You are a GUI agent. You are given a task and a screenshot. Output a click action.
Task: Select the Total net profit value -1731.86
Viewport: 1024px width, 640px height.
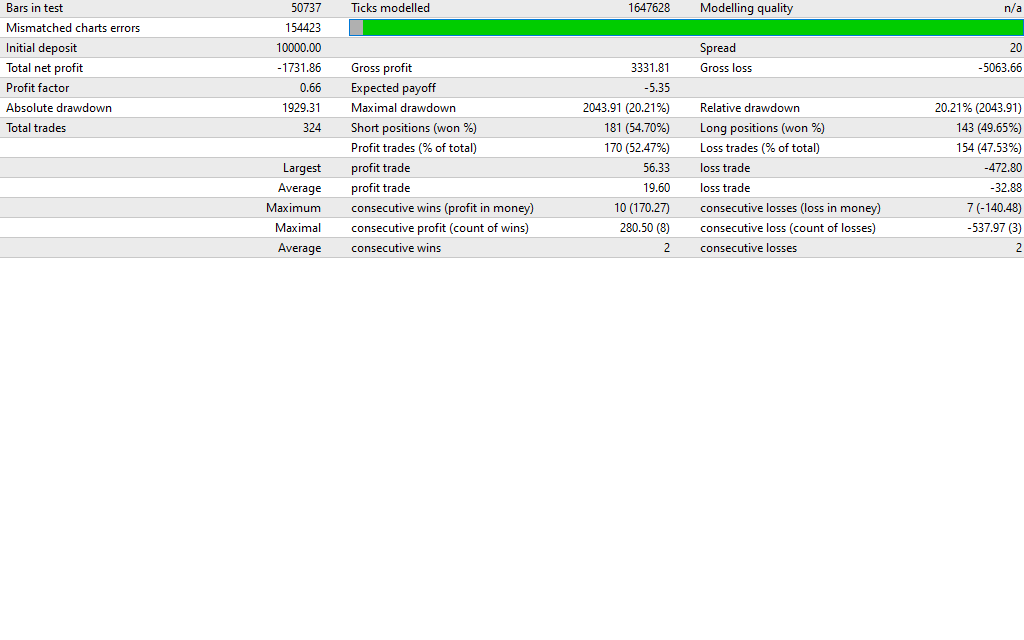click(297, 68)
